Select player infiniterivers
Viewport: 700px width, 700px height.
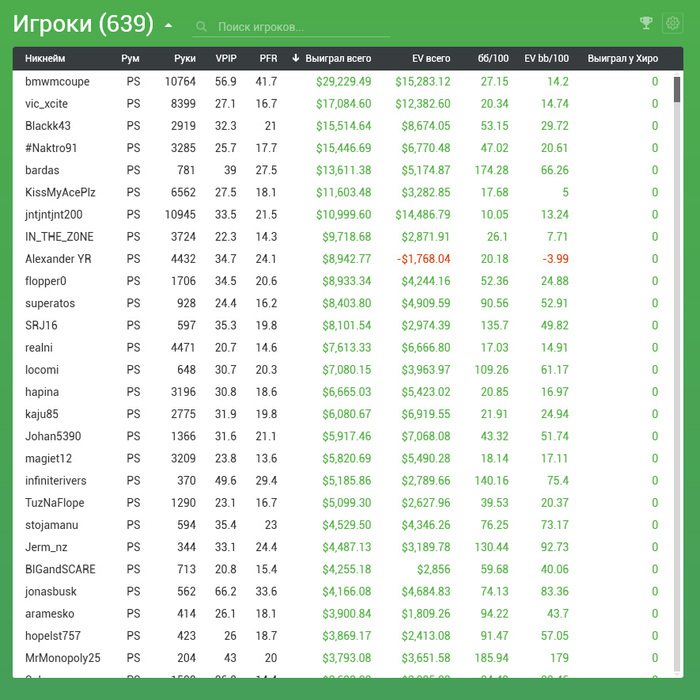coord(56,481)
